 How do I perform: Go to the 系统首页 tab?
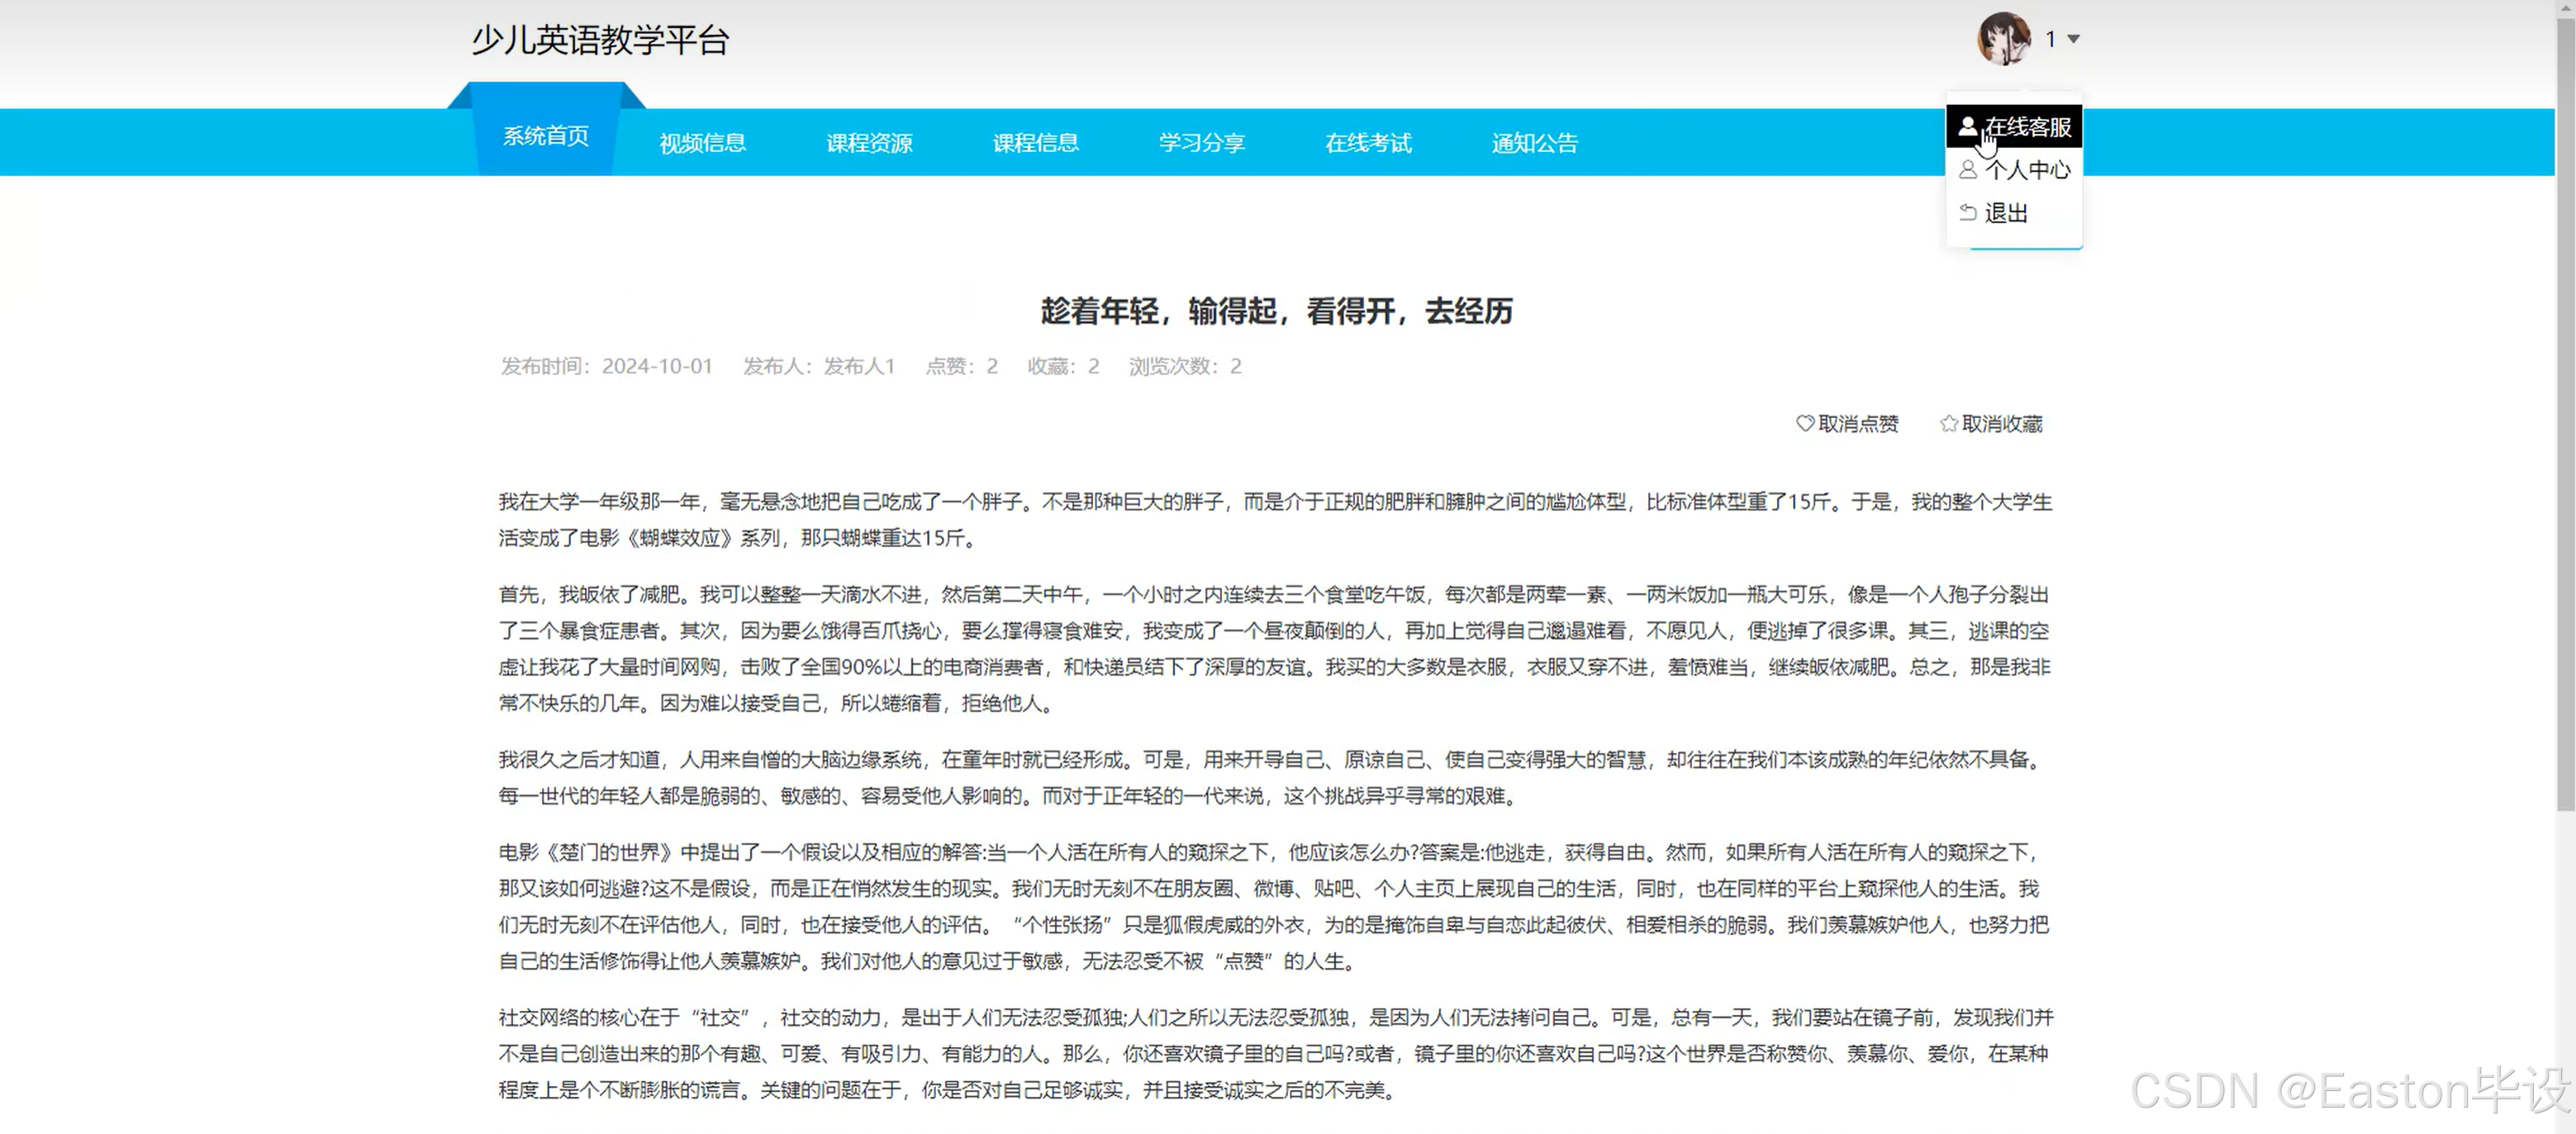pos(546,135)
